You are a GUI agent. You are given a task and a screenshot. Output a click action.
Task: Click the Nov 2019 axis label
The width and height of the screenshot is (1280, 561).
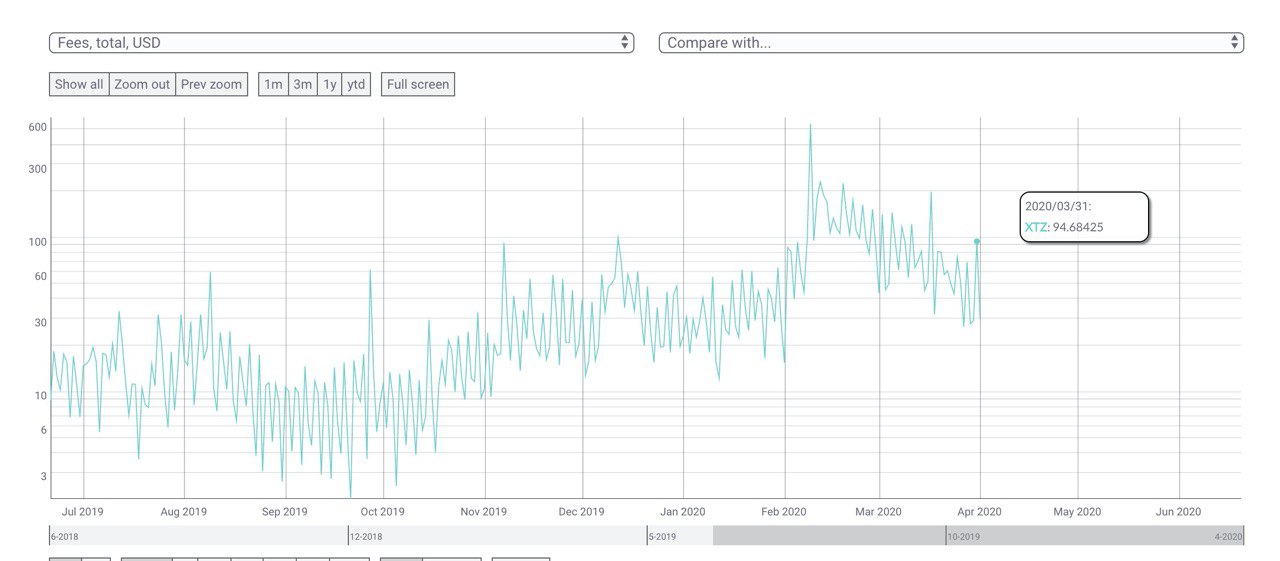(483, 512)
